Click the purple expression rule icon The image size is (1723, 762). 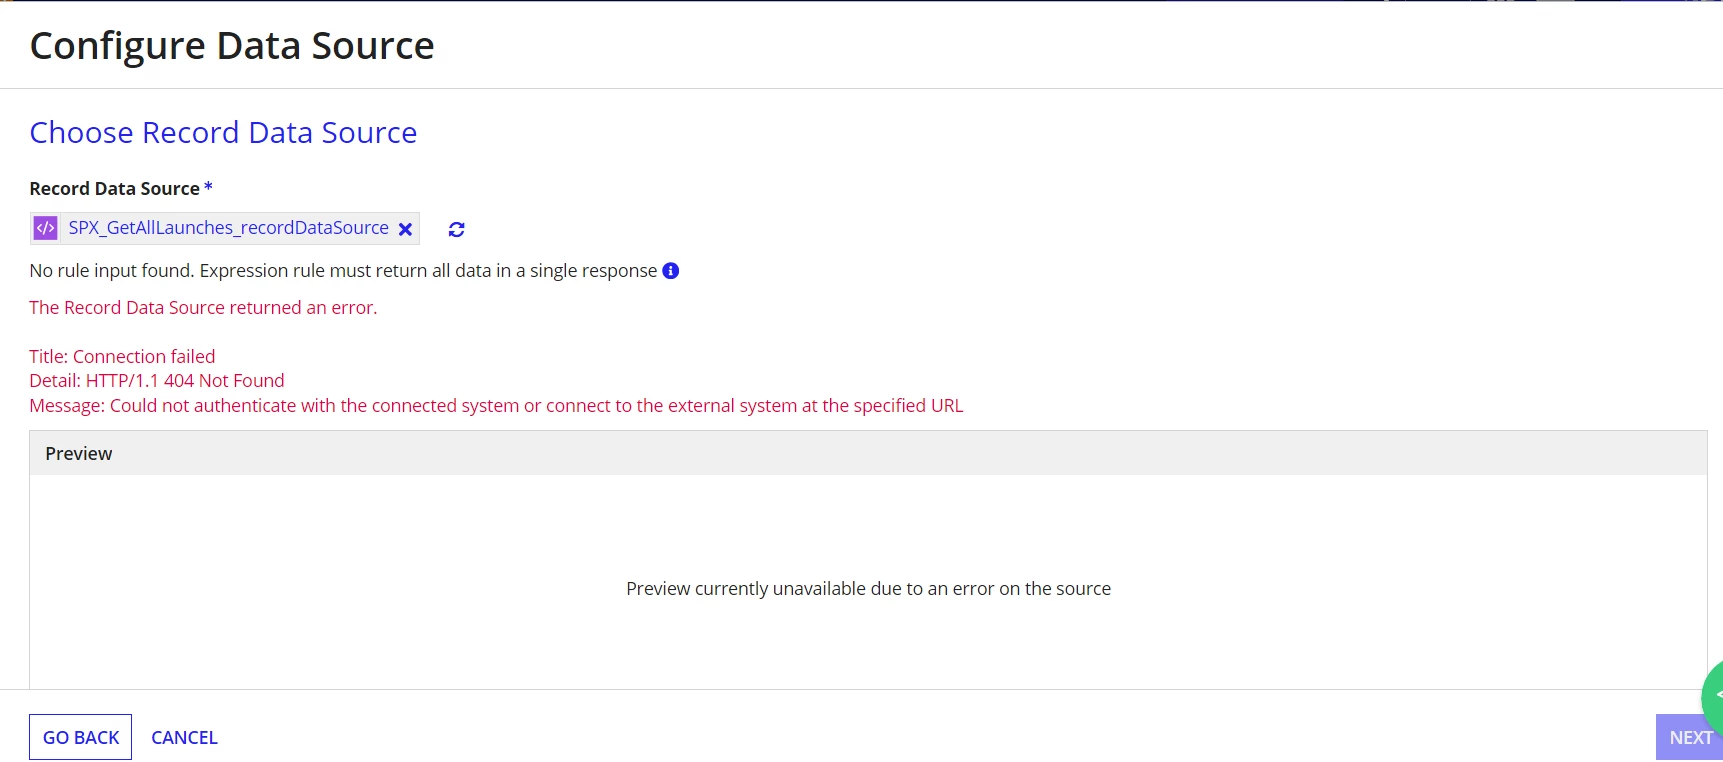coord(46,228)
